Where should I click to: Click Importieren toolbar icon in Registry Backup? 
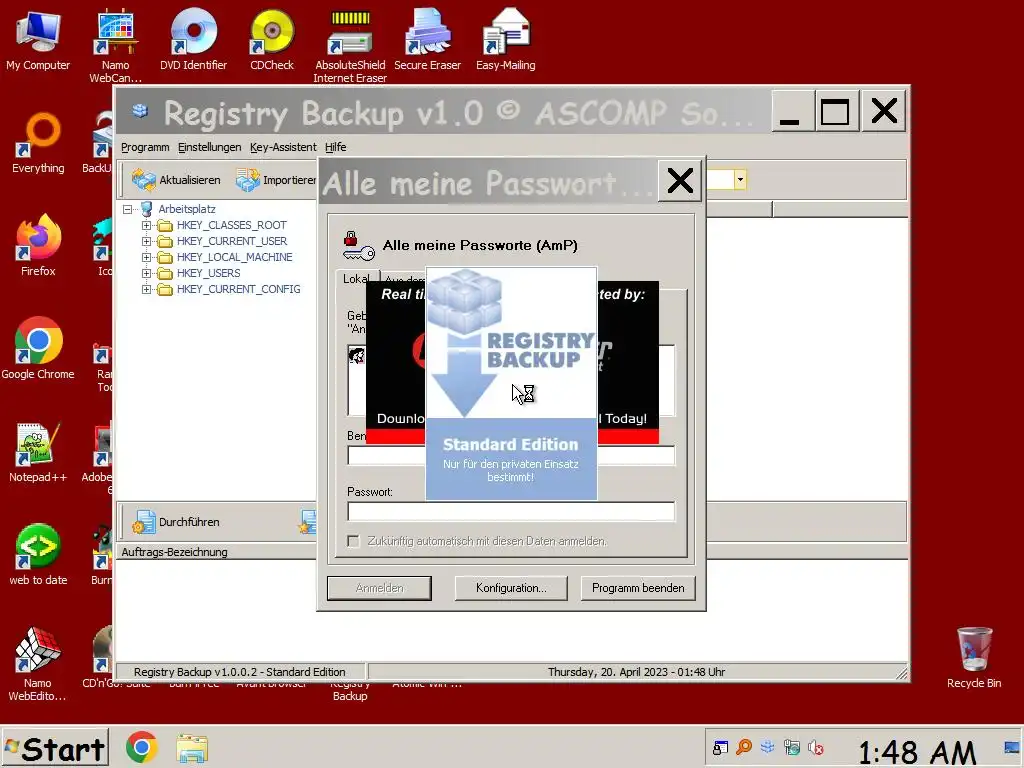pyautogui.click(x=248, y=180)
